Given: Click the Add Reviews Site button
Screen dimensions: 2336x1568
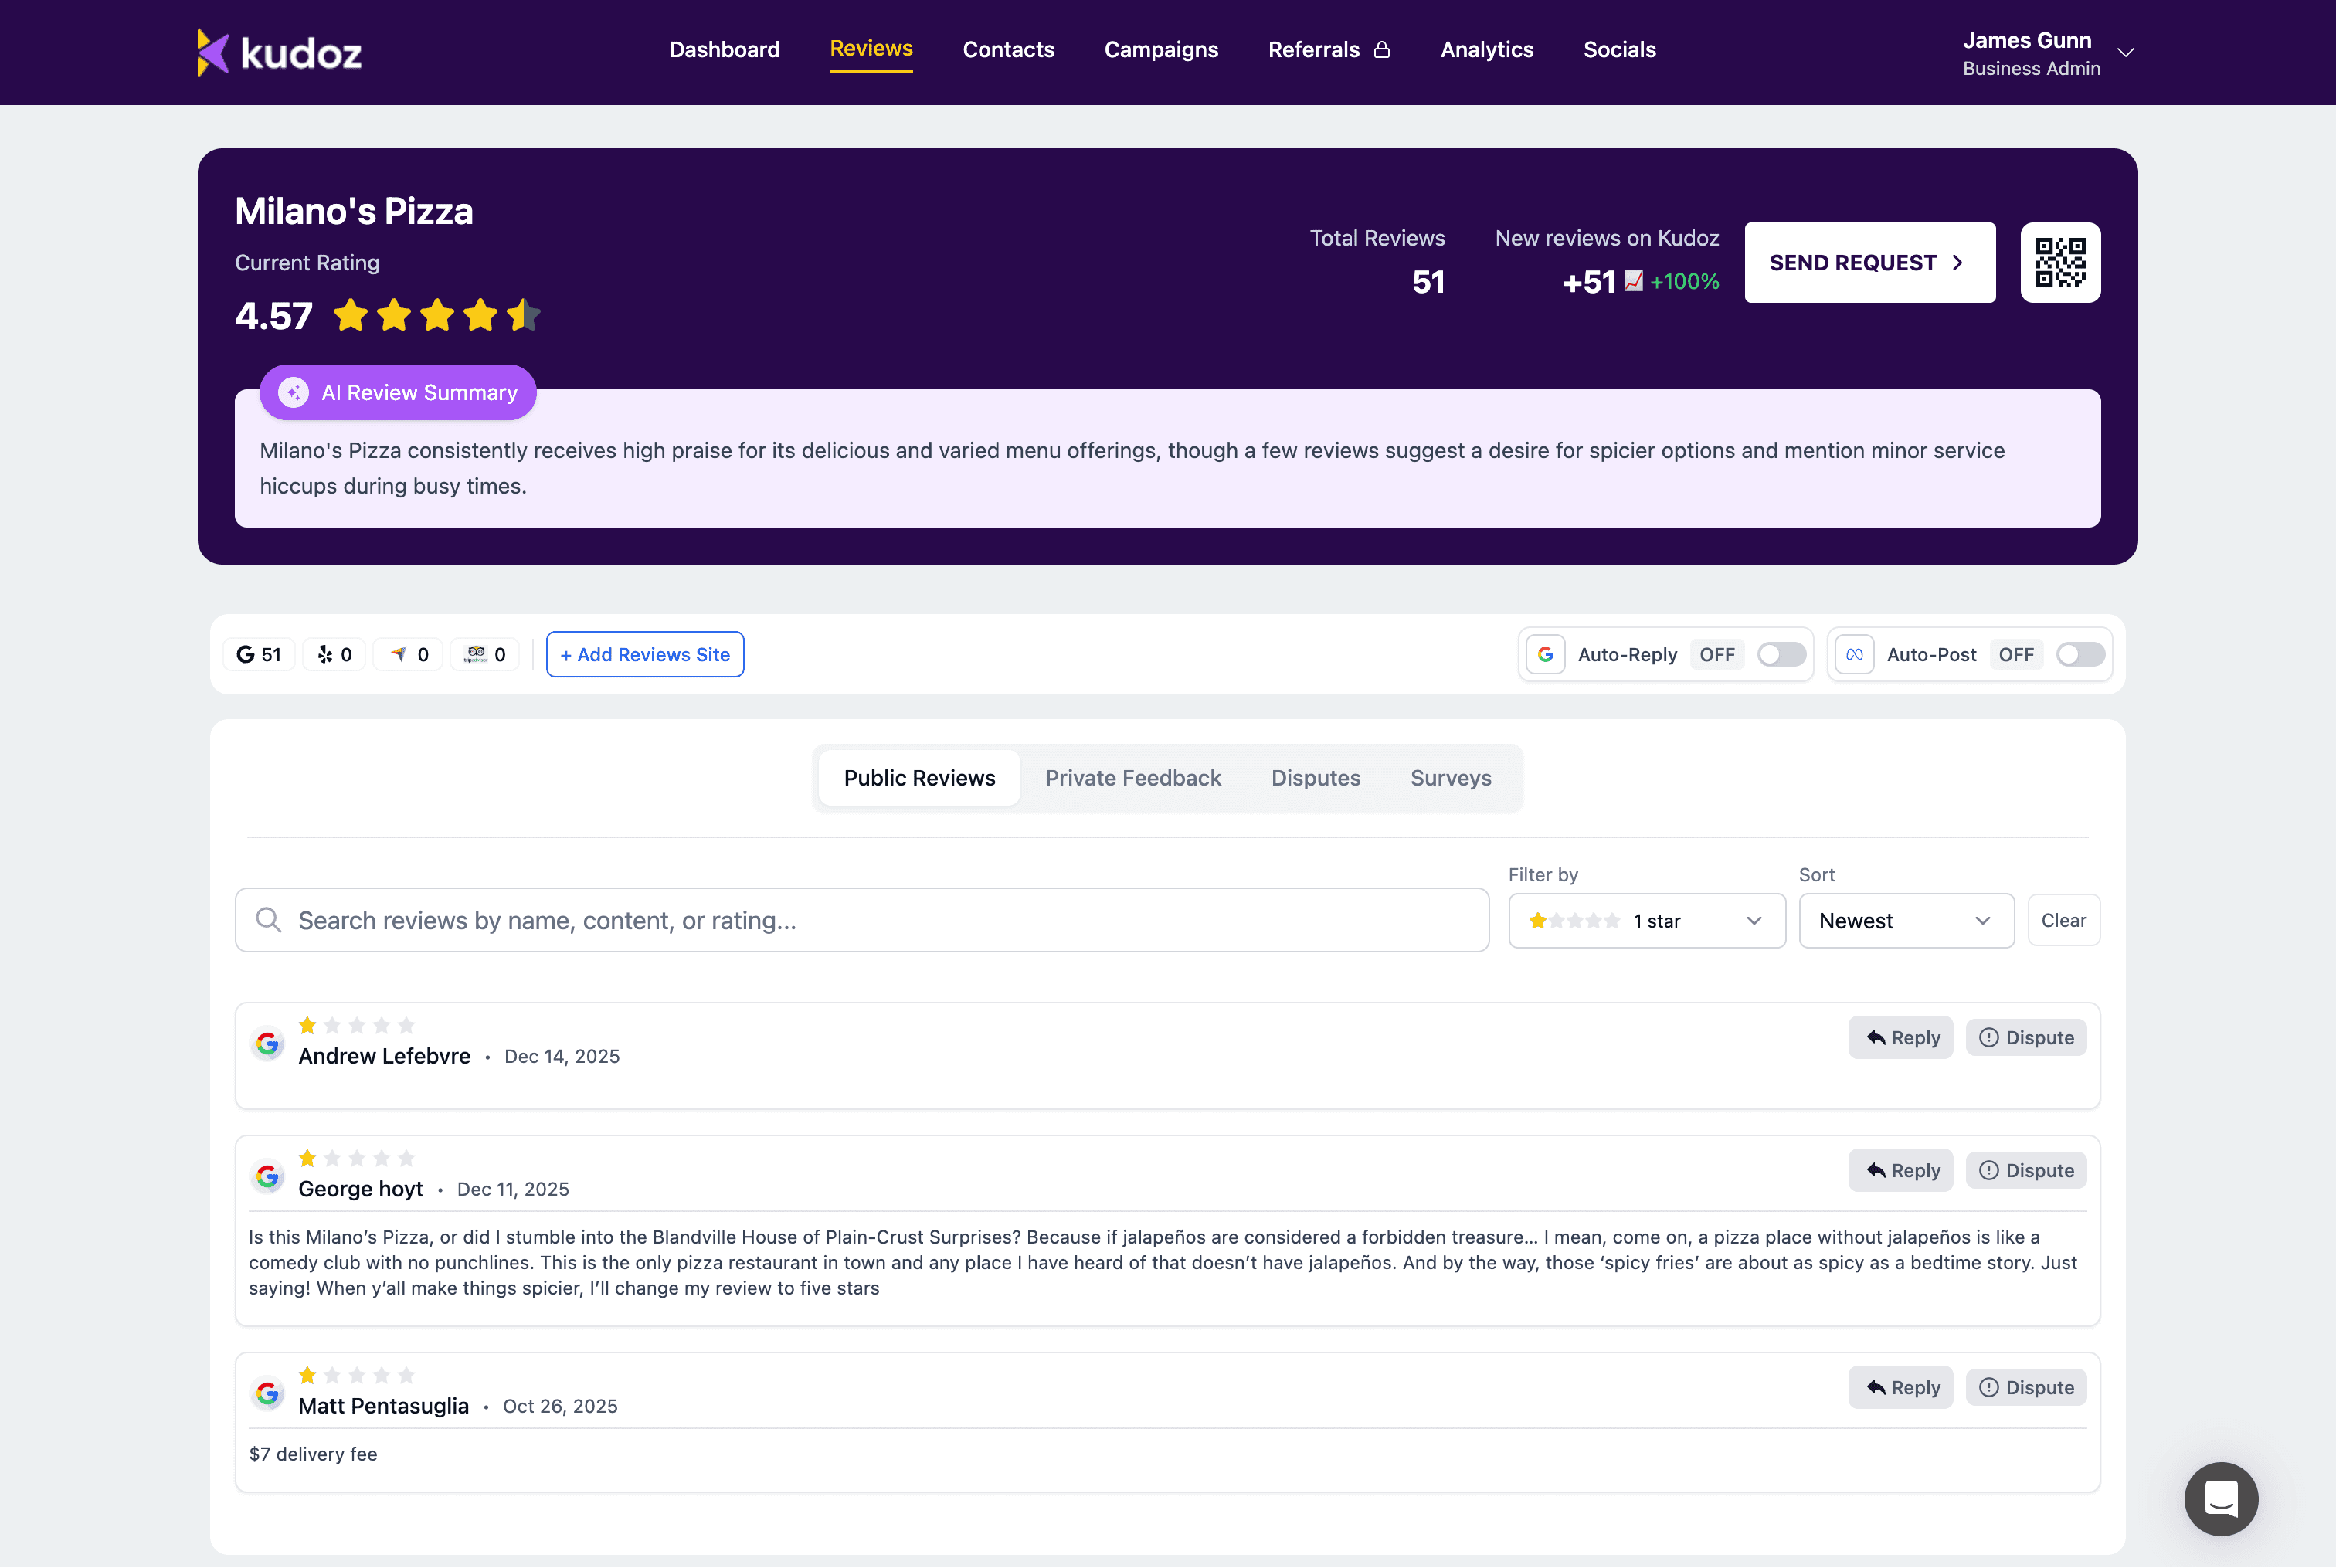Looking at the screenshot, I should click(x=645, y=654).
